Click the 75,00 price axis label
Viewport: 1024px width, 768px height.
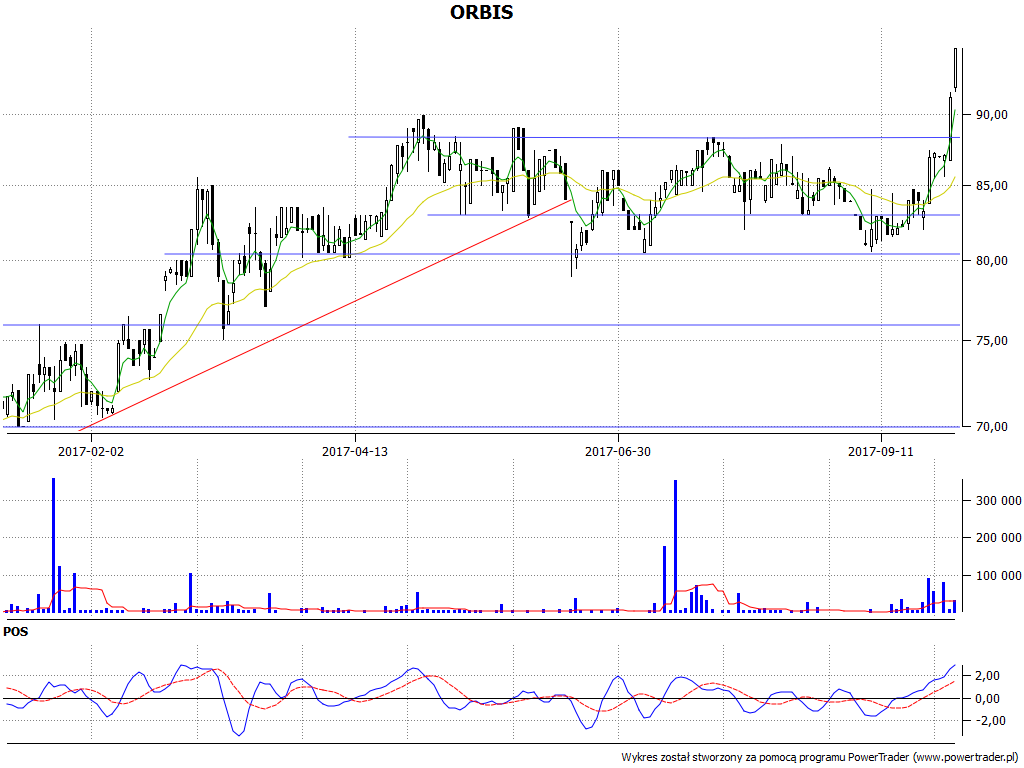pos(991,341)
